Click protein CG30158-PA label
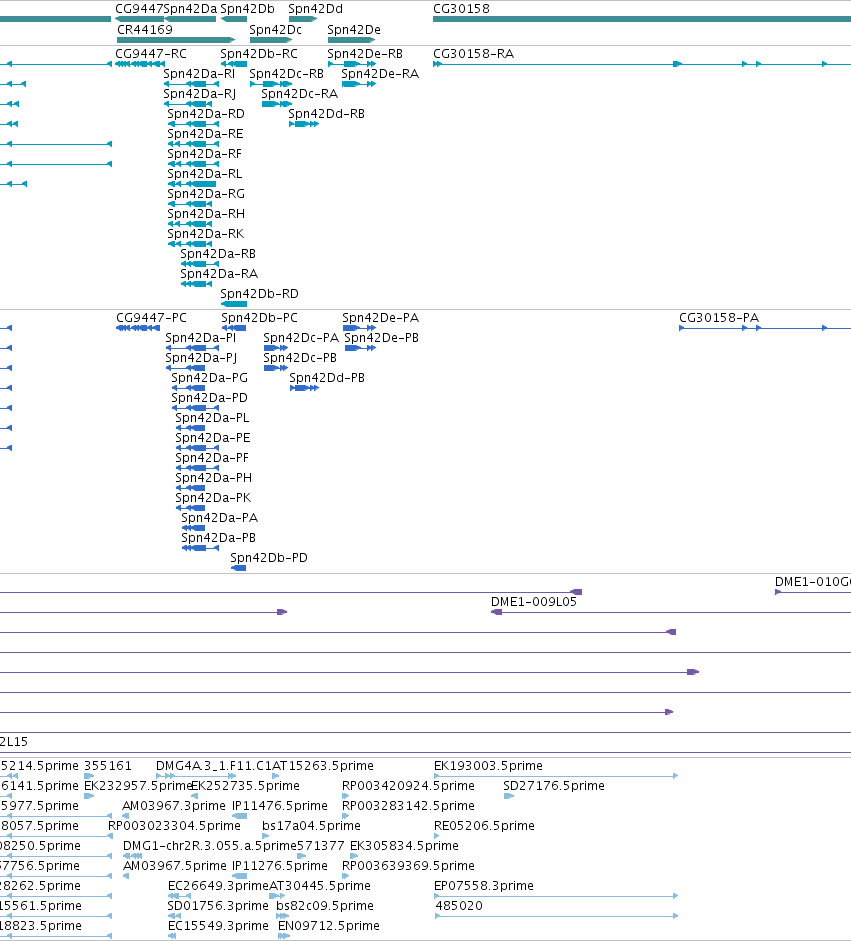The image size is (851, 941). (x=719, y=317)
